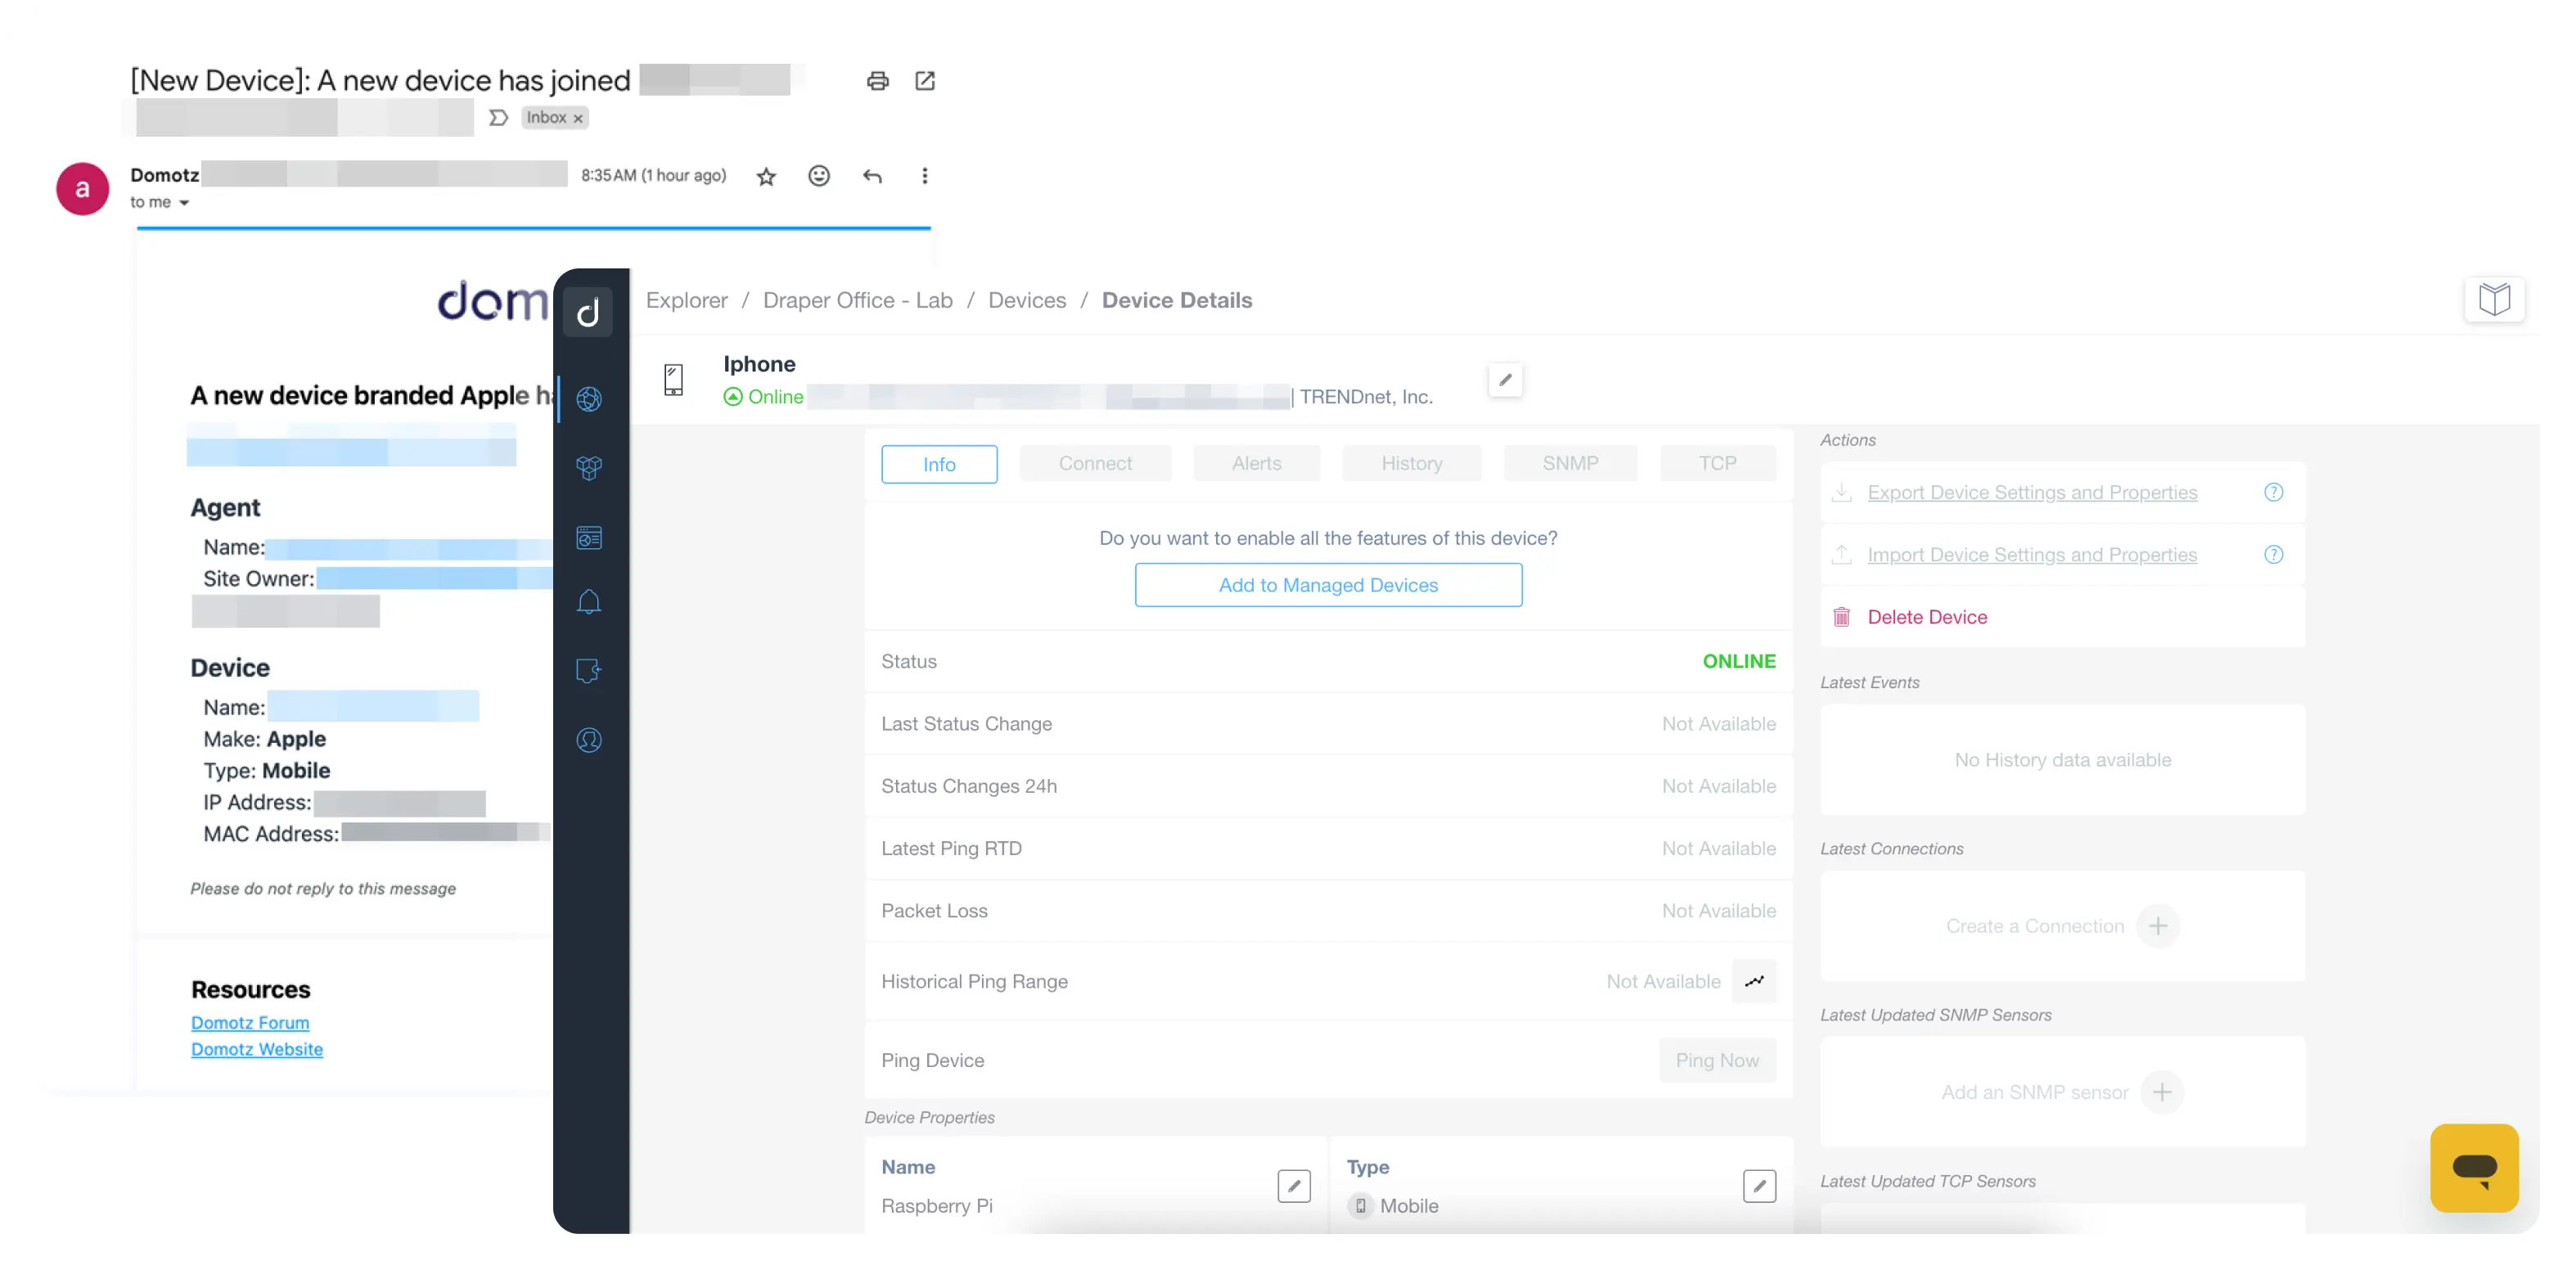Switch to the History tab

tap(1410, 462)
